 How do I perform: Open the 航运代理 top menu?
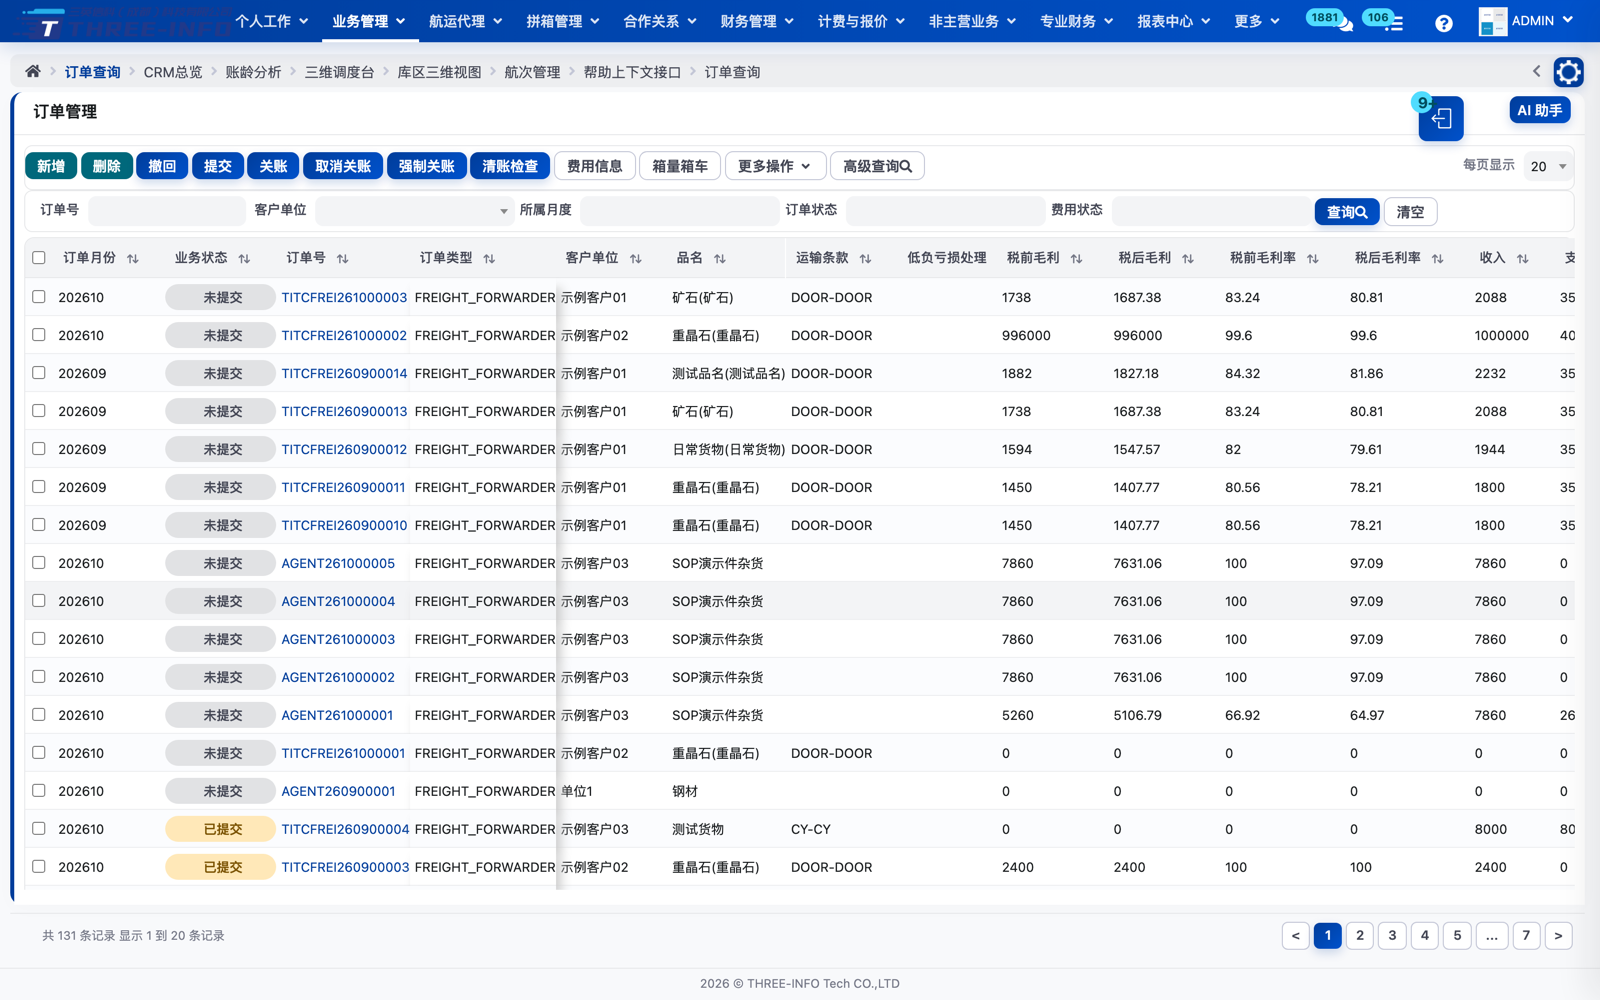click(x=465, y=21)
